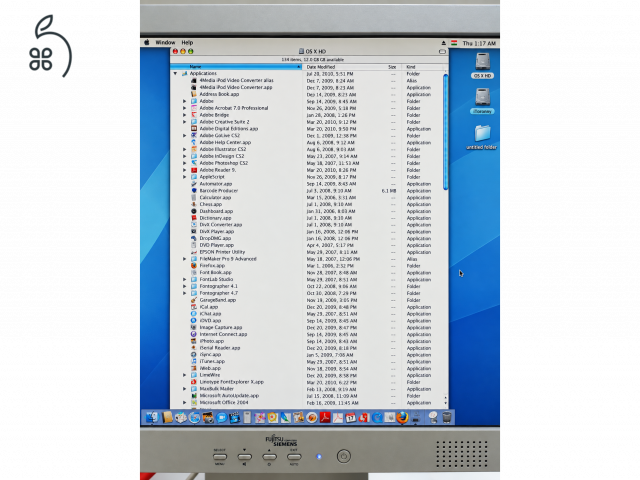Launch iMovie clapperboard icon in Dock
The width and height of the screenshot is (640, 480).
pyautogui.click(x=235, y=418)
